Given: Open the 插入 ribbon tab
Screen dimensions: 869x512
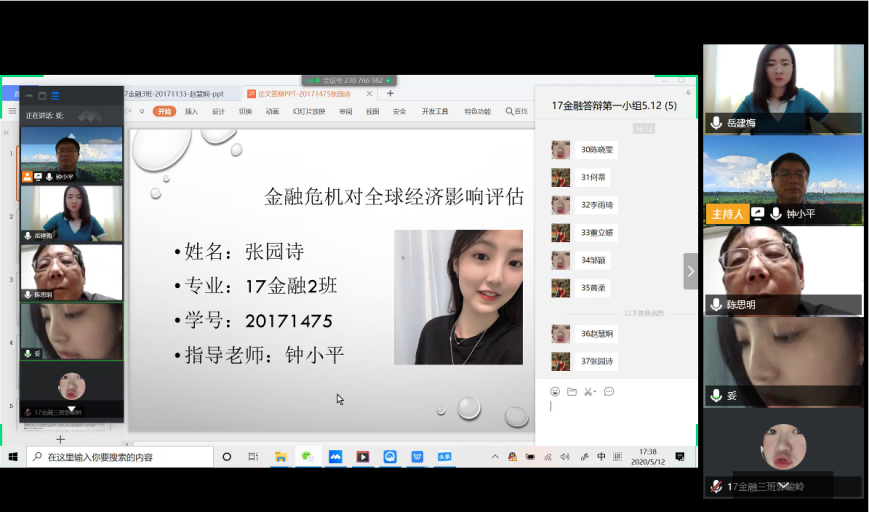Looking at the screenshot, I should (x=191, y=112).
